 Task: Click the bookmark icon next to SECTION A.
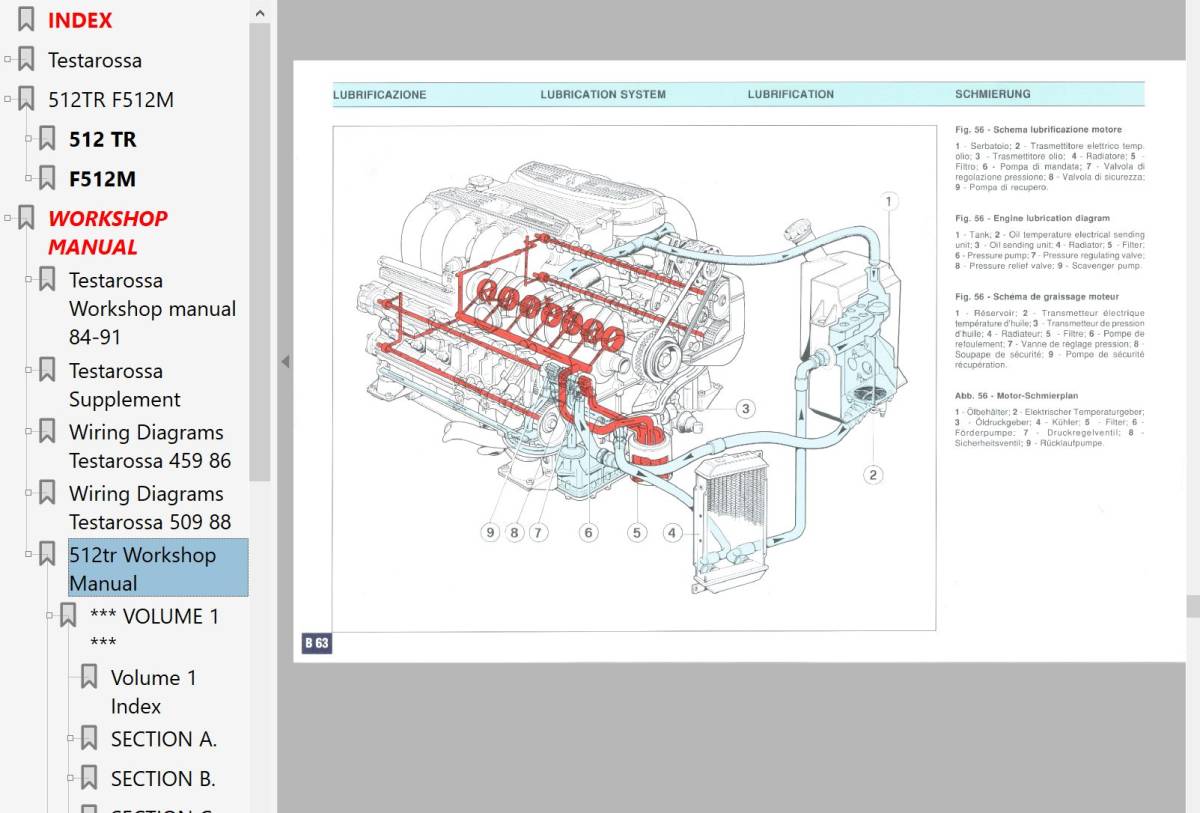pyautogui.click(x=89, y=739)
